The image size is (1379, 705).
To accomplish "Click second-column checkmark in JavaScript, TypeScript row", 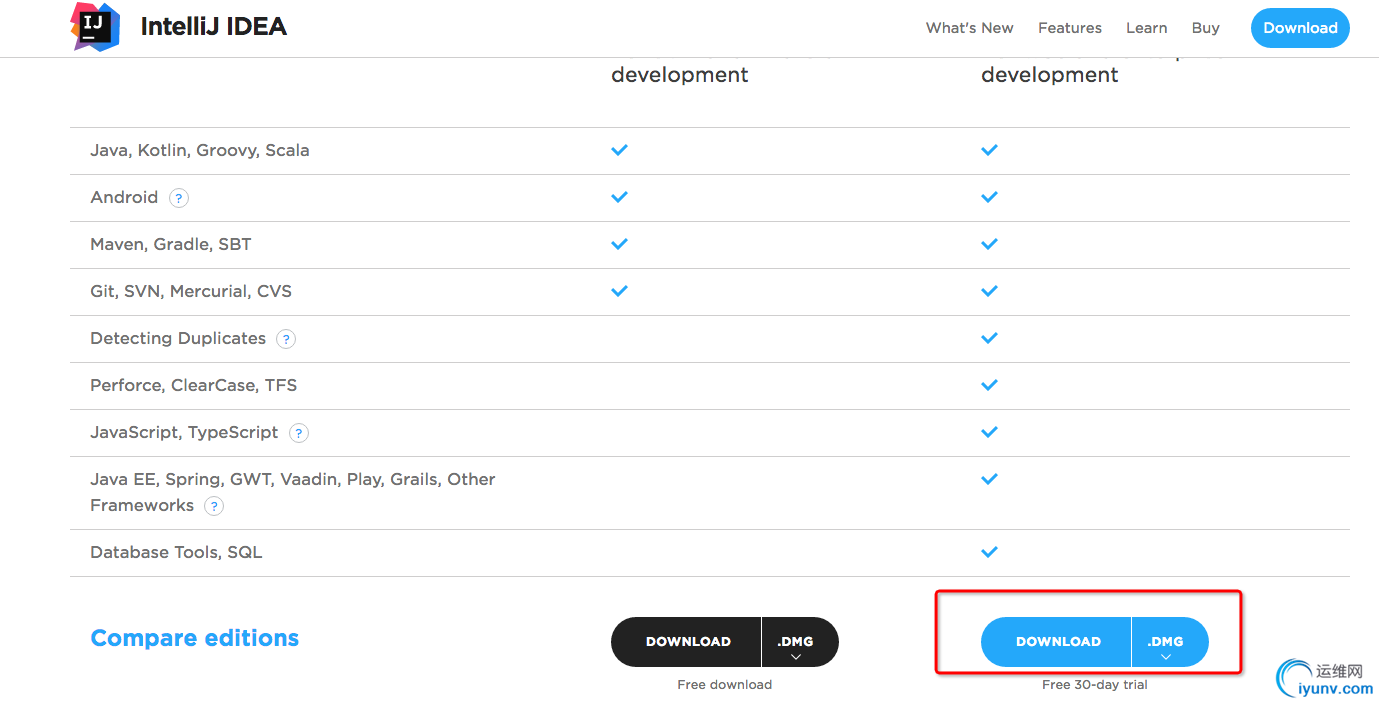I will click(x=990, y=432).
